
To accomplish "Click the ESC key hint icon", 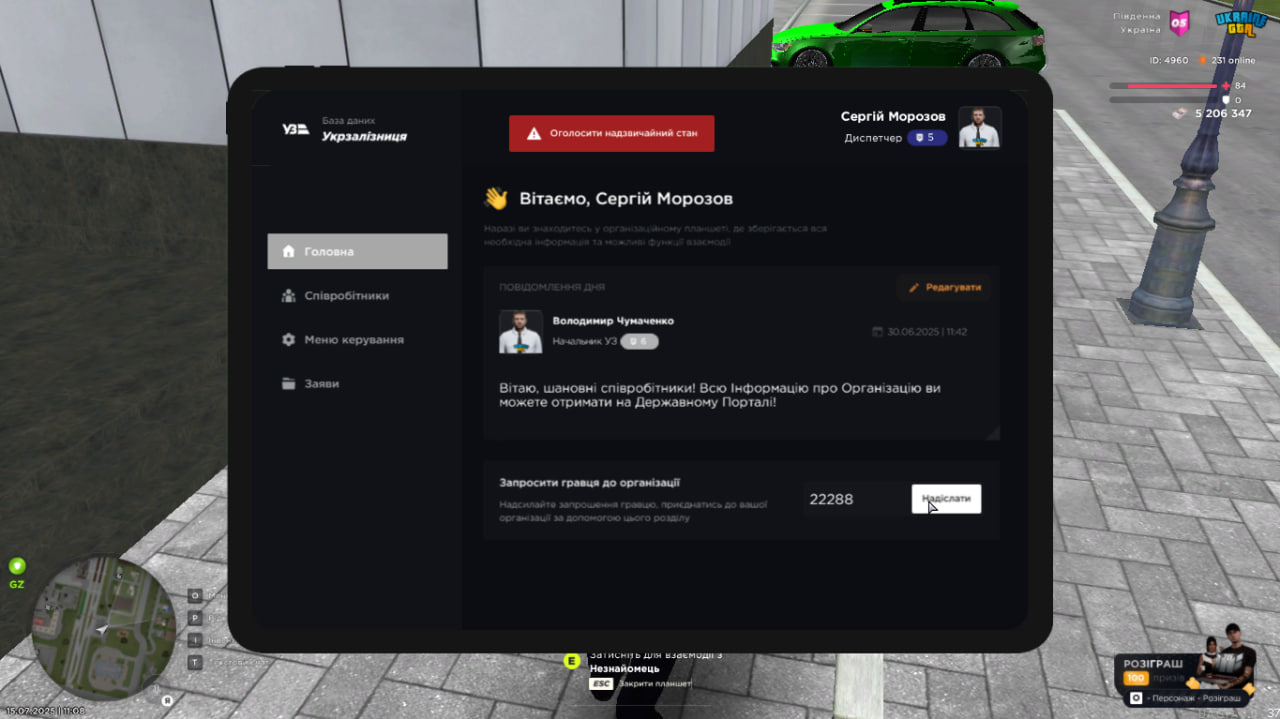I will tap(601, 683).
